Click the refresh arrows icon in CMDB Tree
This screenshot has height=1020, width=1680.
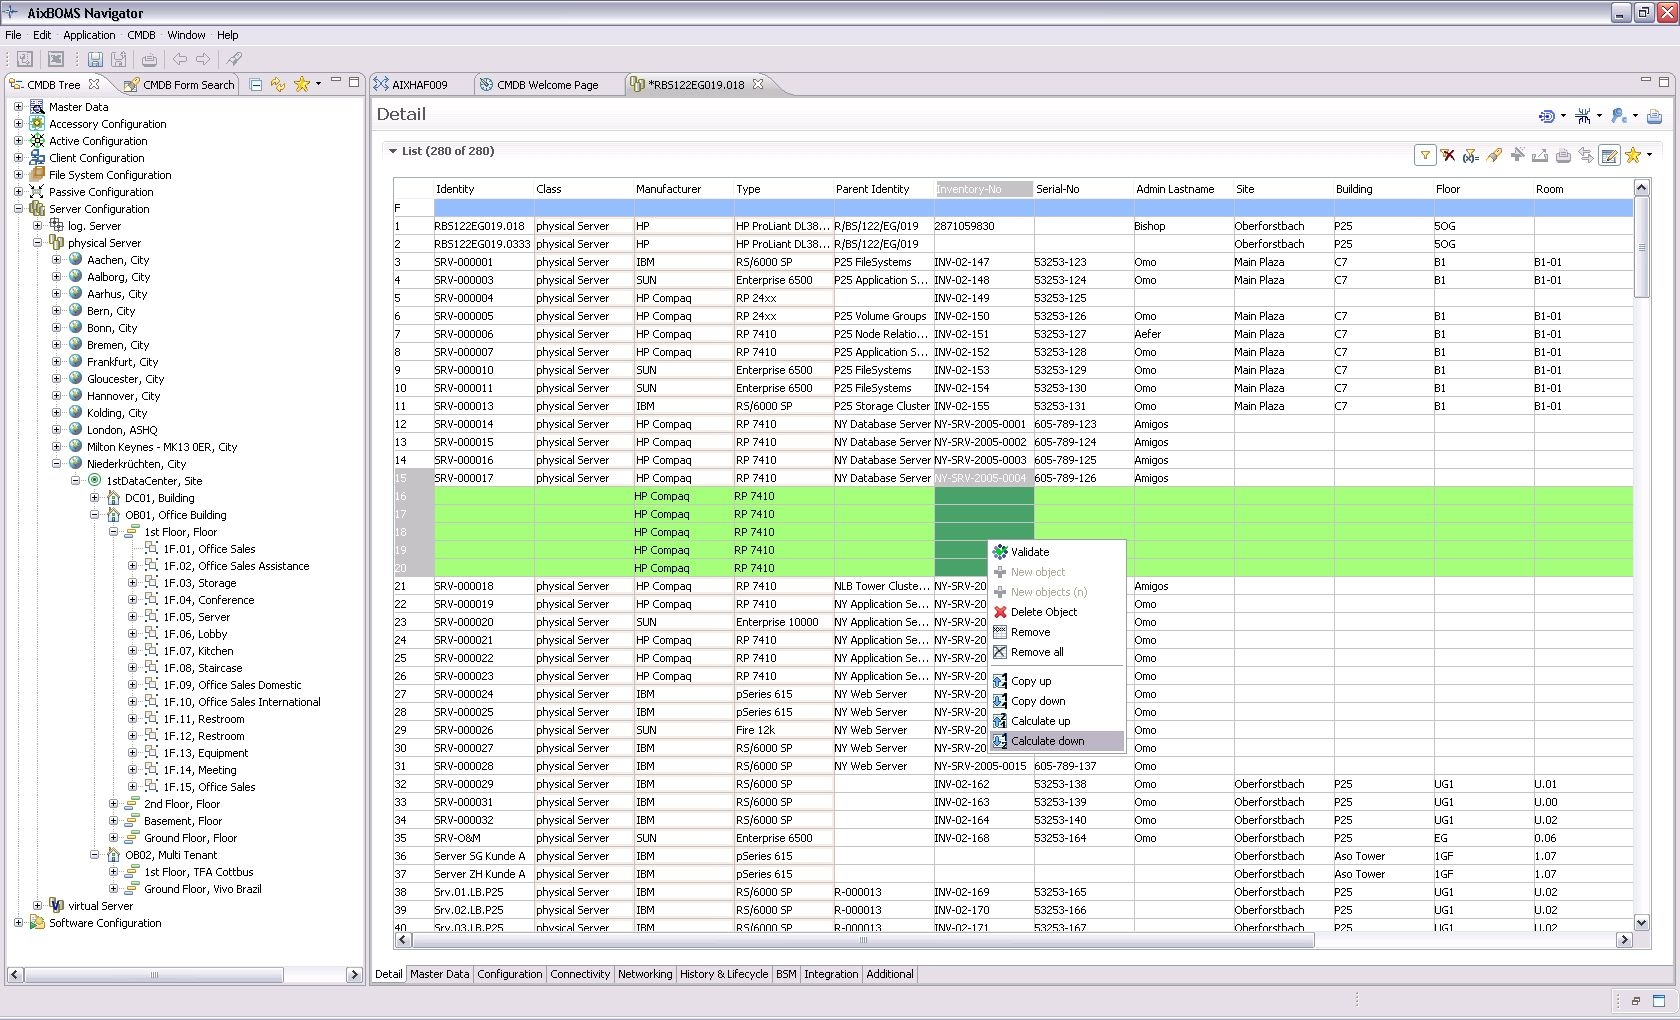click(x=278, y=85)
